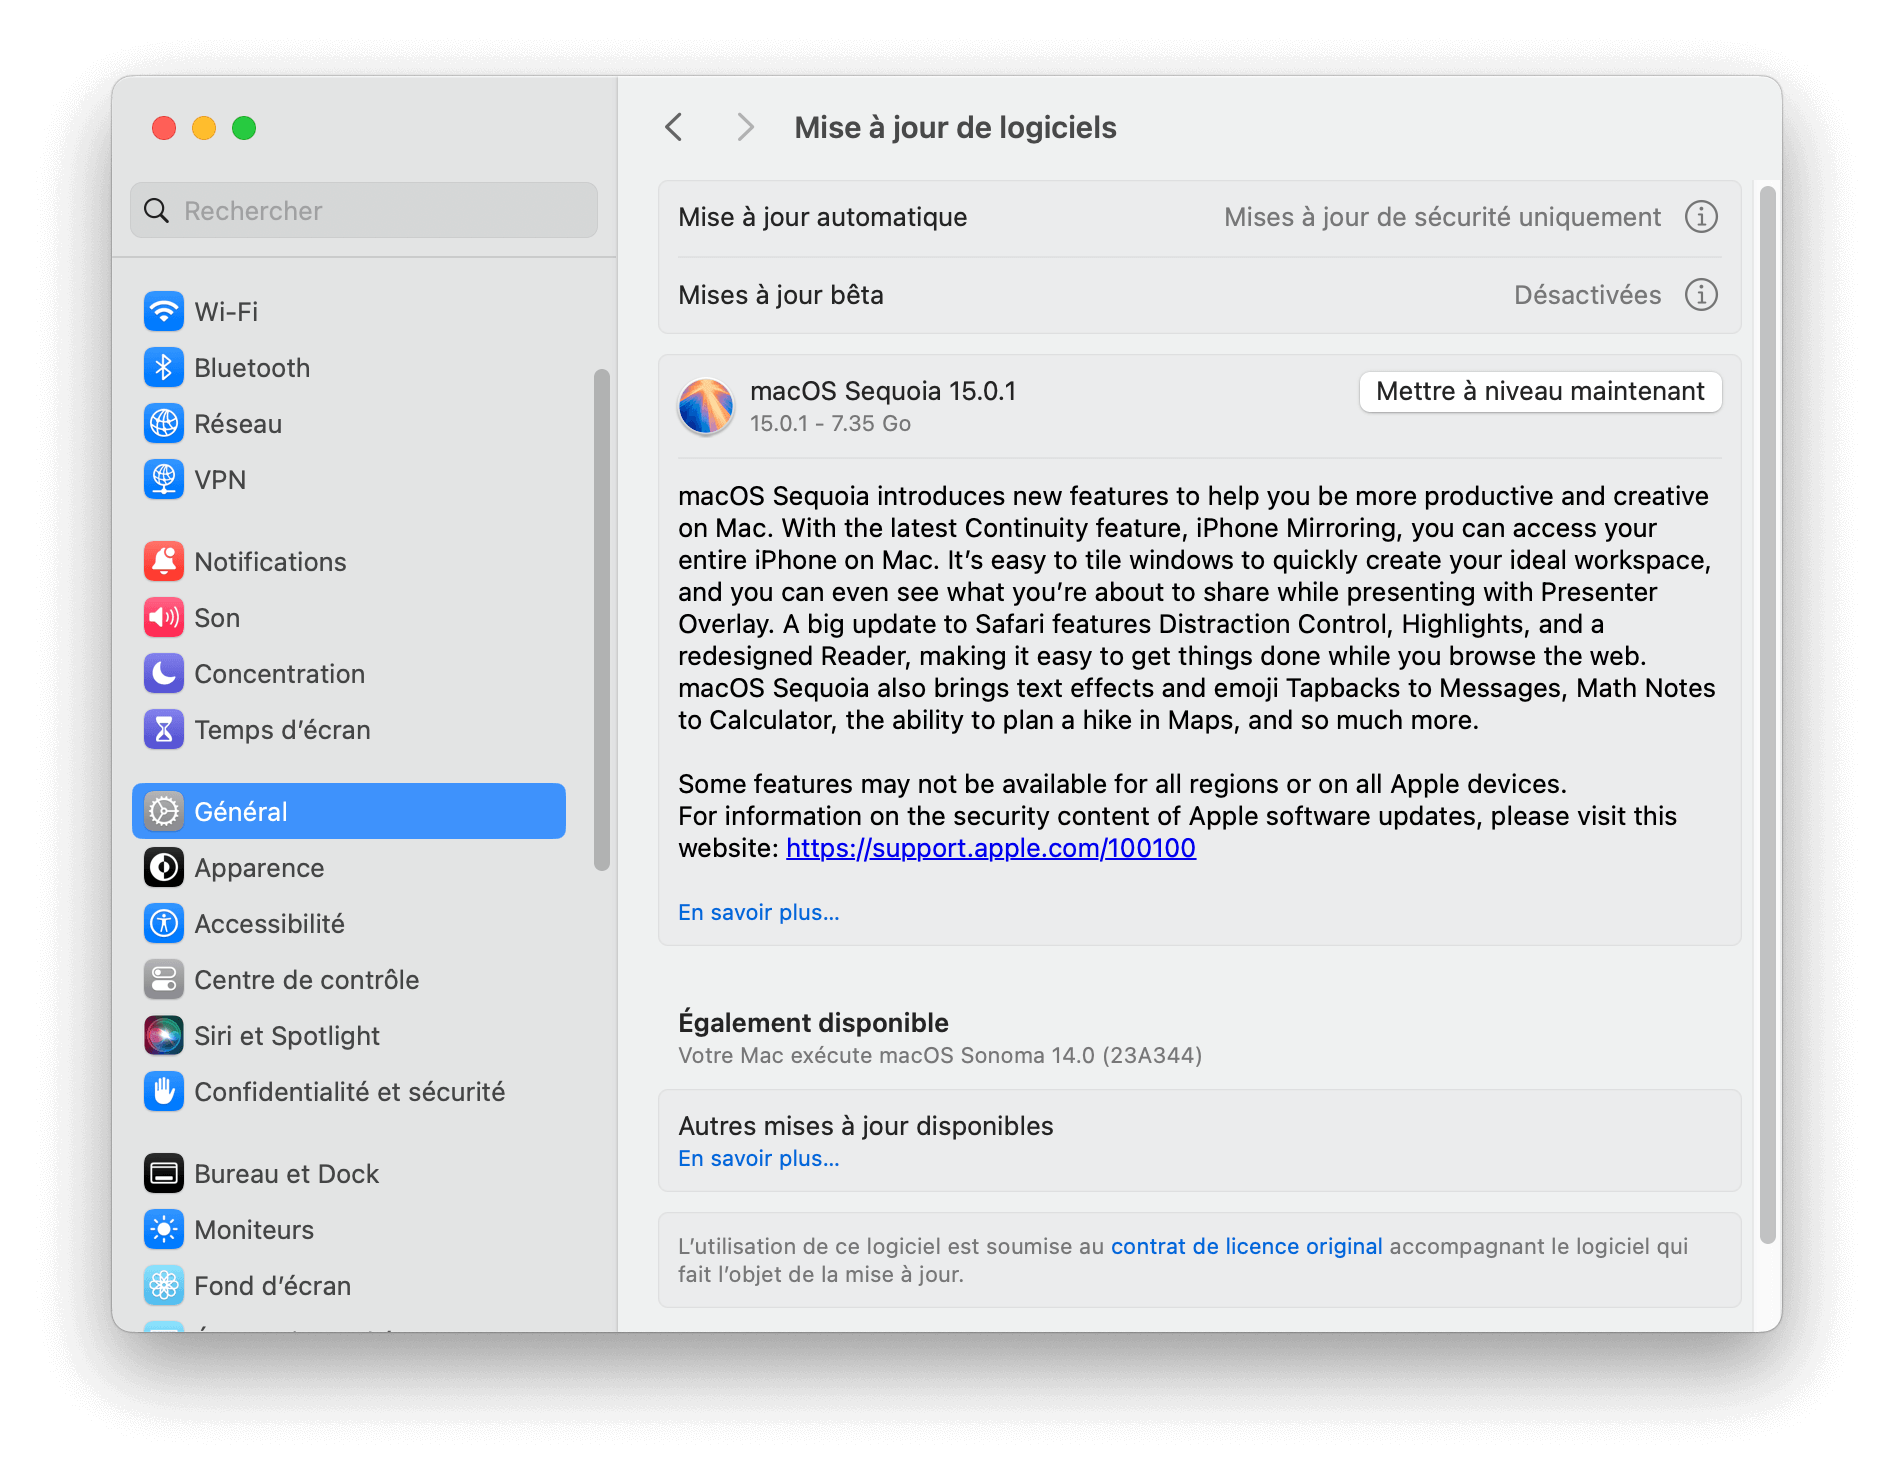Select the Général gear icon
The width and height of the screenshot is (1894, 1480).
164,811
